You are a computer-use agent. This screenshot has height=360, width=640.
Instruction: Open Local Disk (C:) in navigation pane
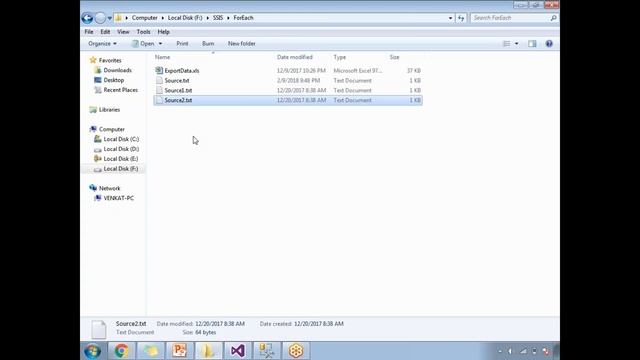pos(121,139)
